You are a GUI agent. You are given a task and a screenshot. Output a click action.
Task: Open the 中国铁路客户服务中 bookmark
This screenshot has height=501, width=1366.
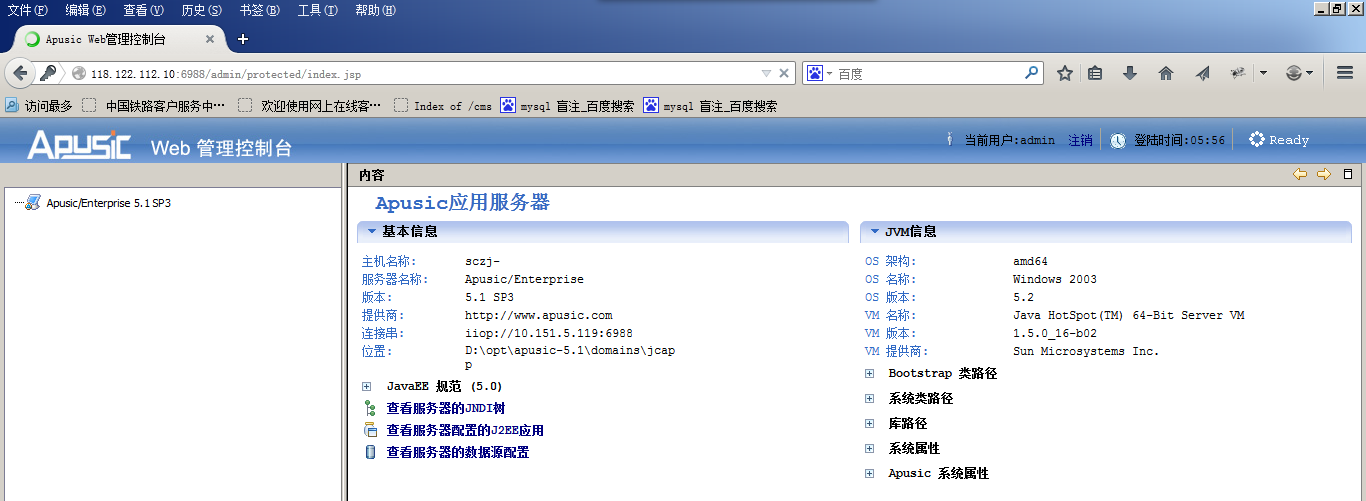pyautogui.click(x=155, y=105)
